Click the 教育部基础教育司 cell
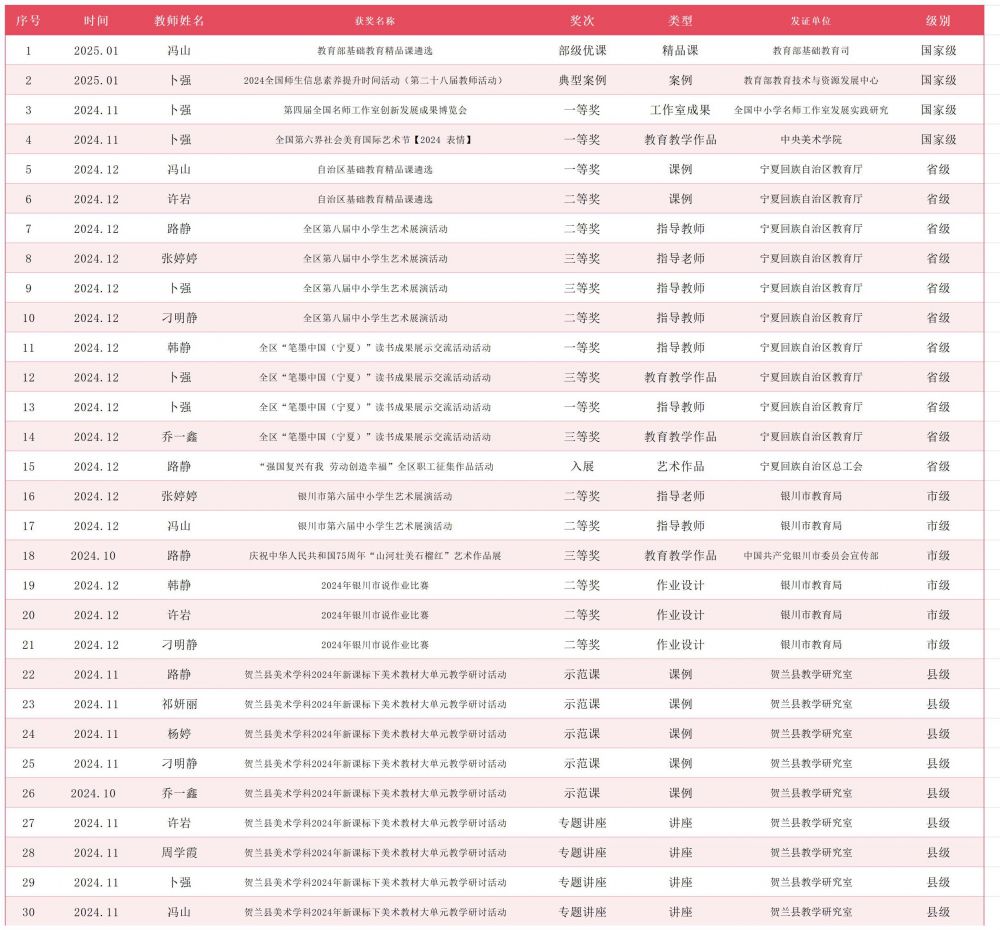This screenshot has width=1000, height=930. pyautogui.click(x=811, y=50)
